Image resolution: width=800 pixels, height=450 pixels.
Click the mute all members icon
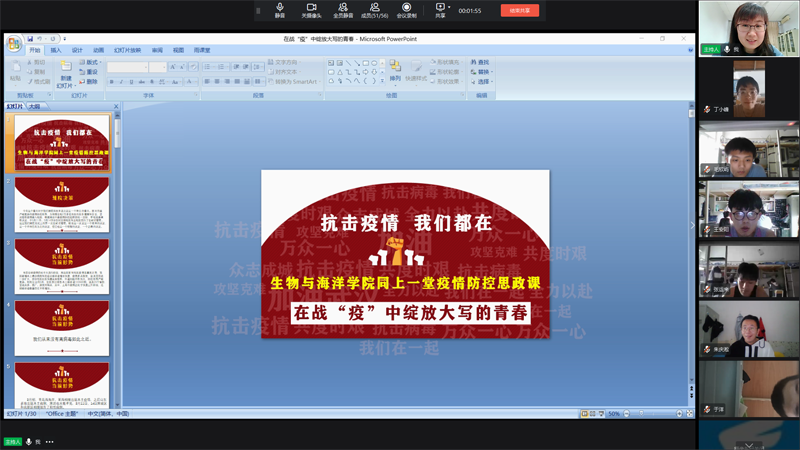[x=343, y=9]
